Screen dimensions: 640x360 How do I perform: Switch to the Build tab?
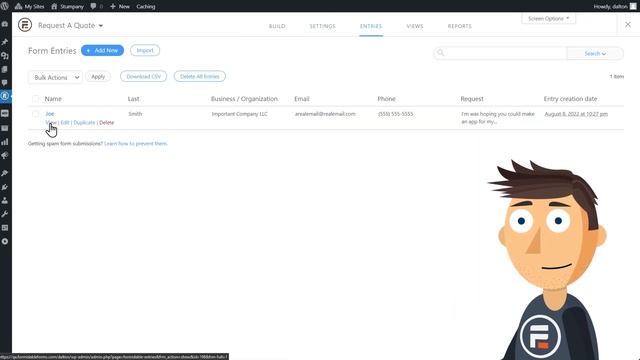click(x=277, y=26)
